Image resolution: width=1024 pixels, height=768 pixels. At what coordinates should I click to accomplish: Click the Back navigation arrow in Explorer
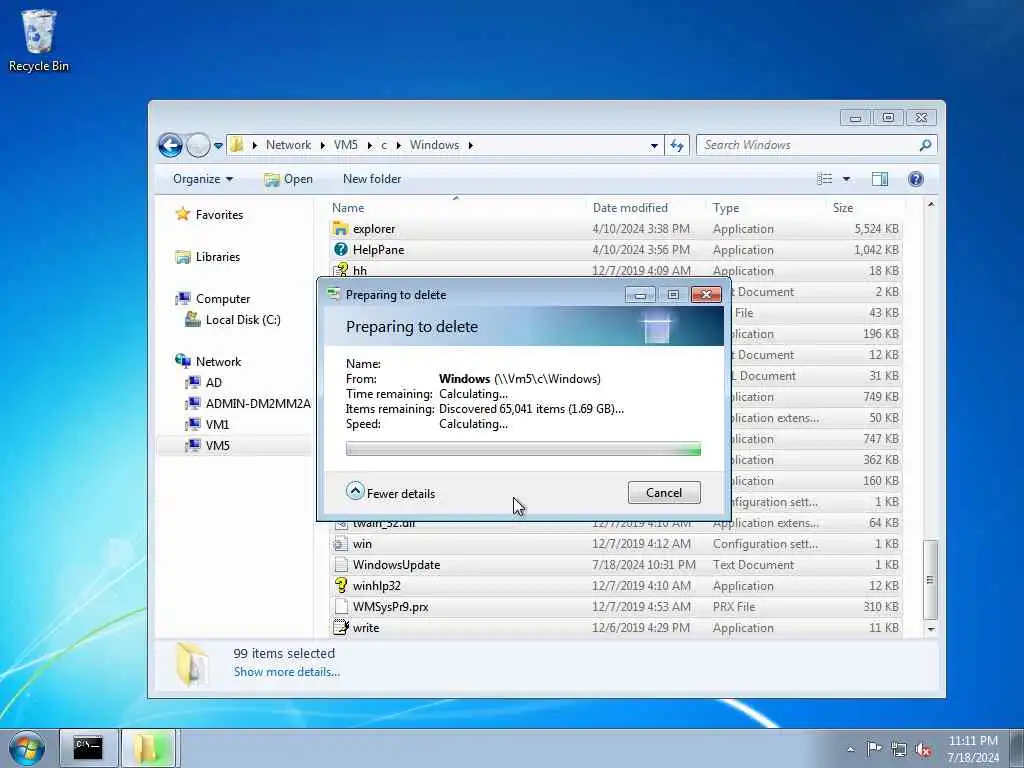pyautogui.click(x=170, y=145)
